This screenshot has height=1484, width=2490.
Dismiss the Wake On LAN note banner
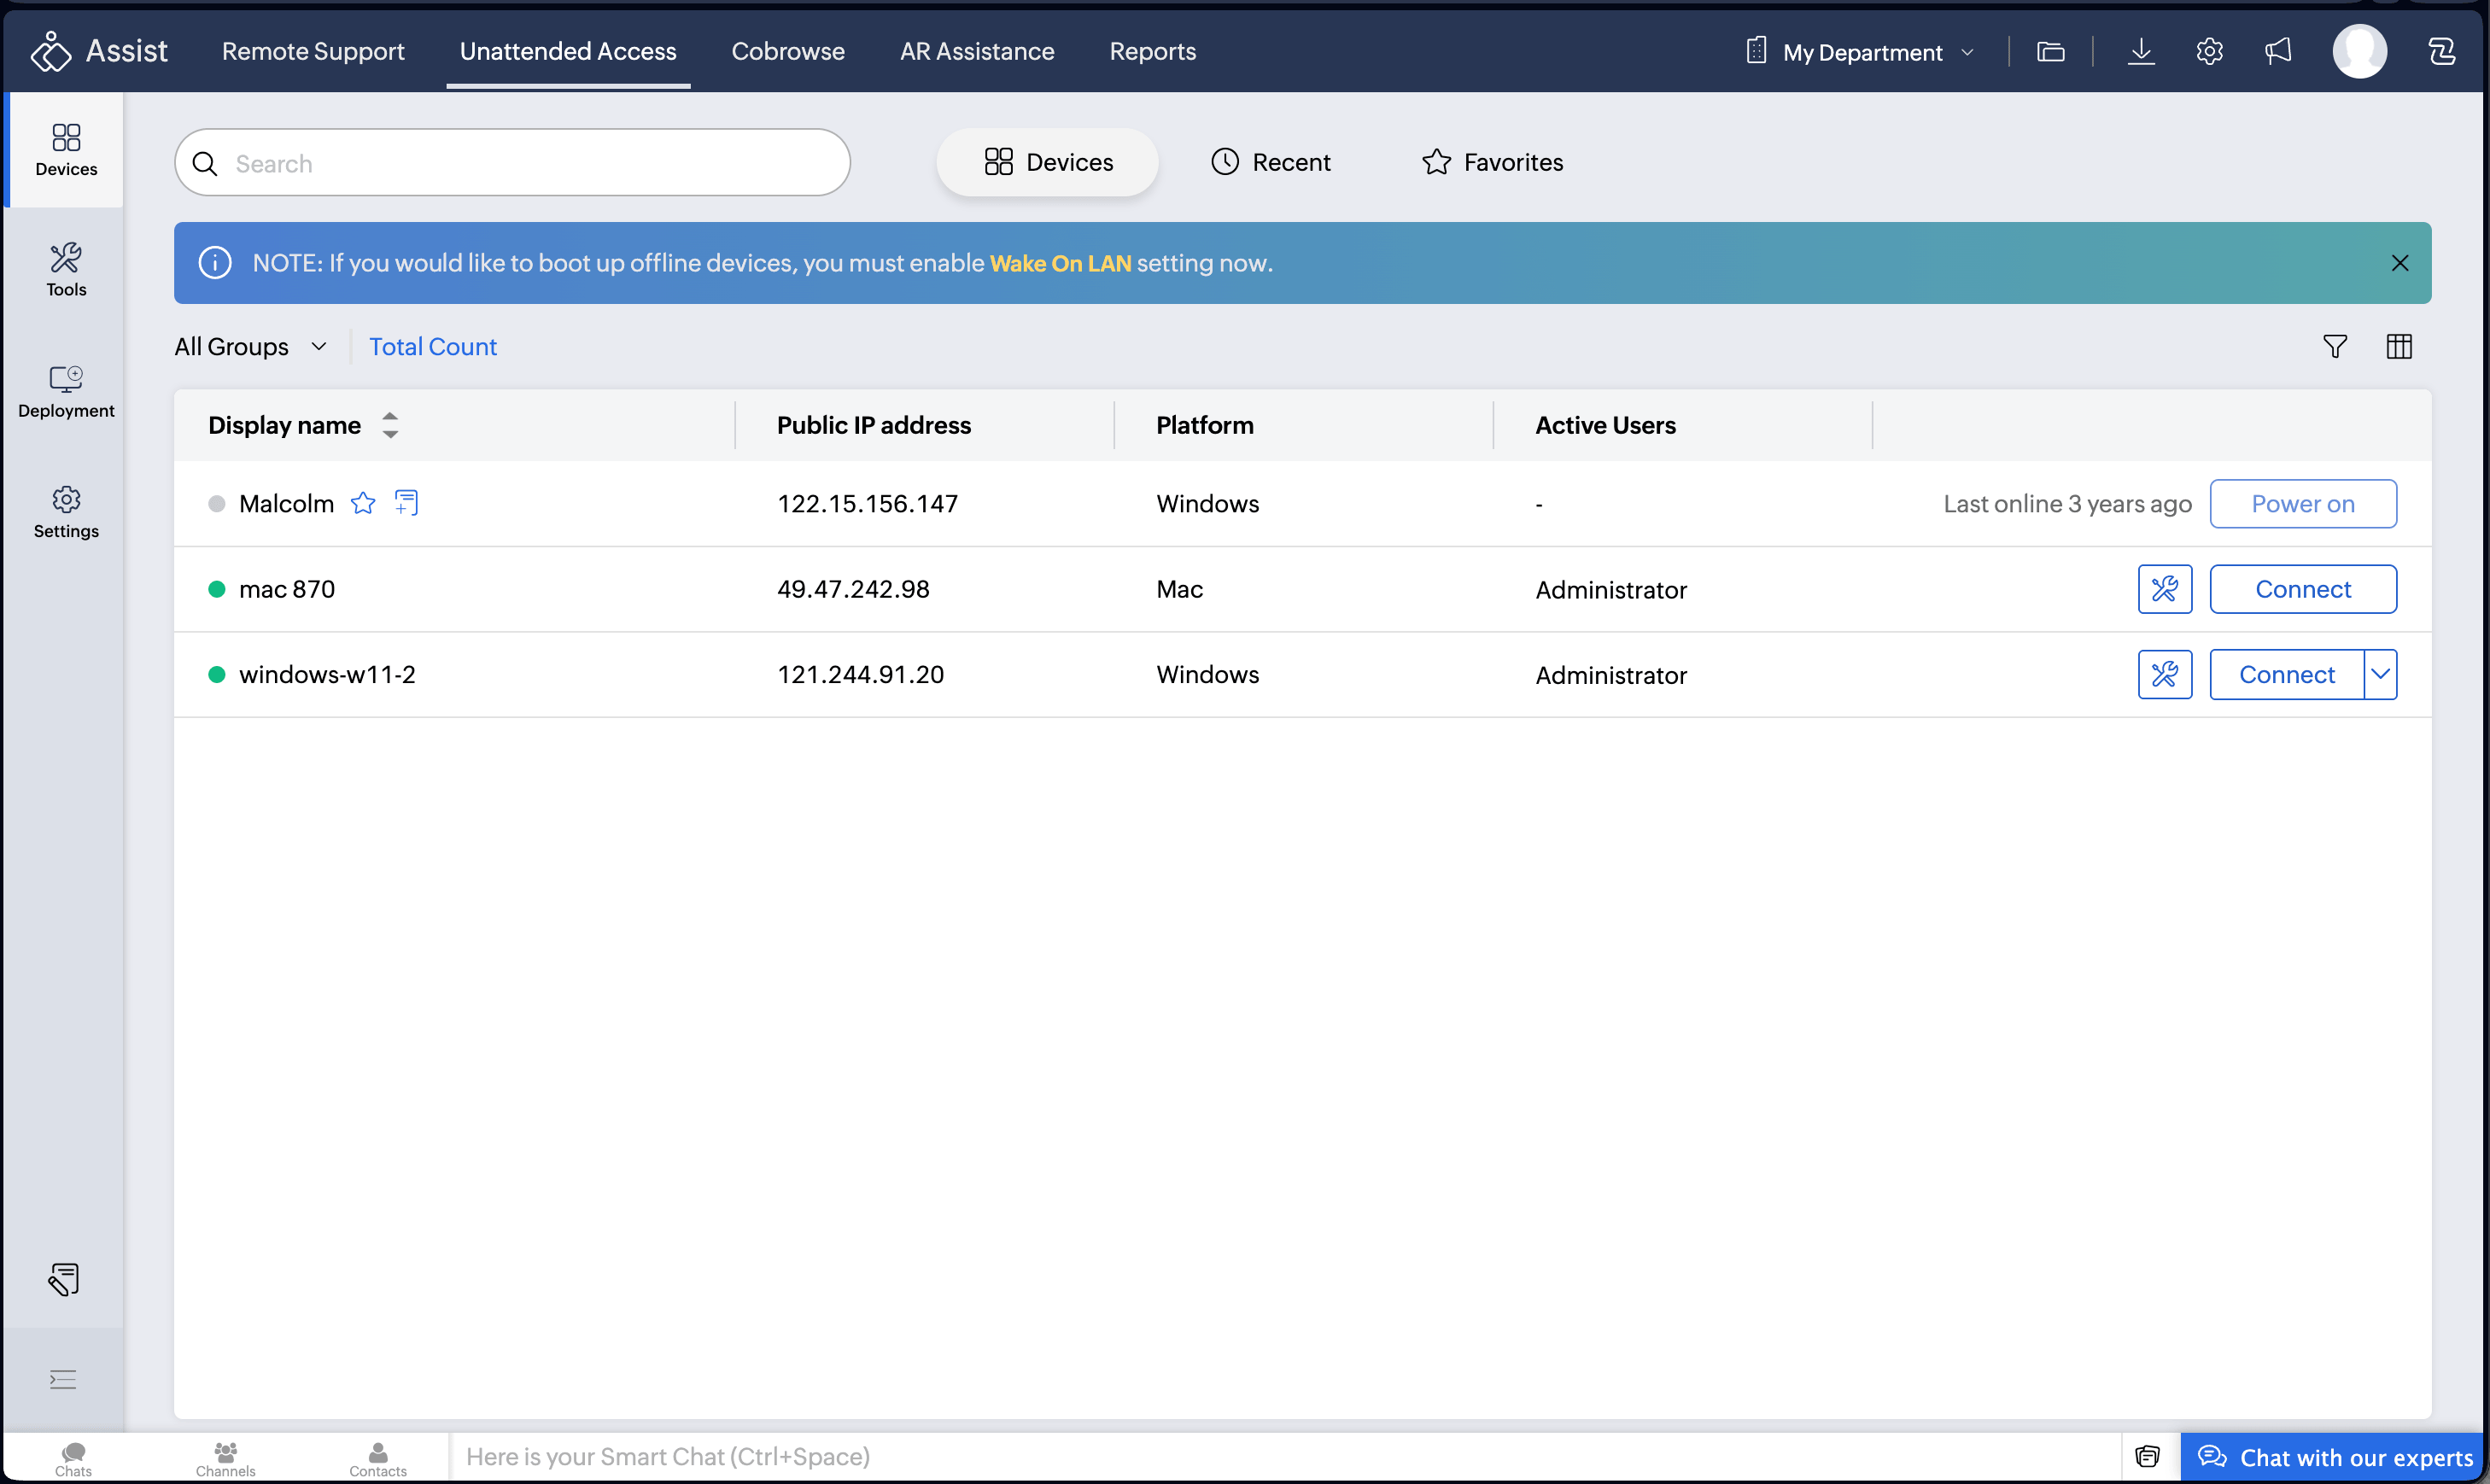click(2399, 263)
